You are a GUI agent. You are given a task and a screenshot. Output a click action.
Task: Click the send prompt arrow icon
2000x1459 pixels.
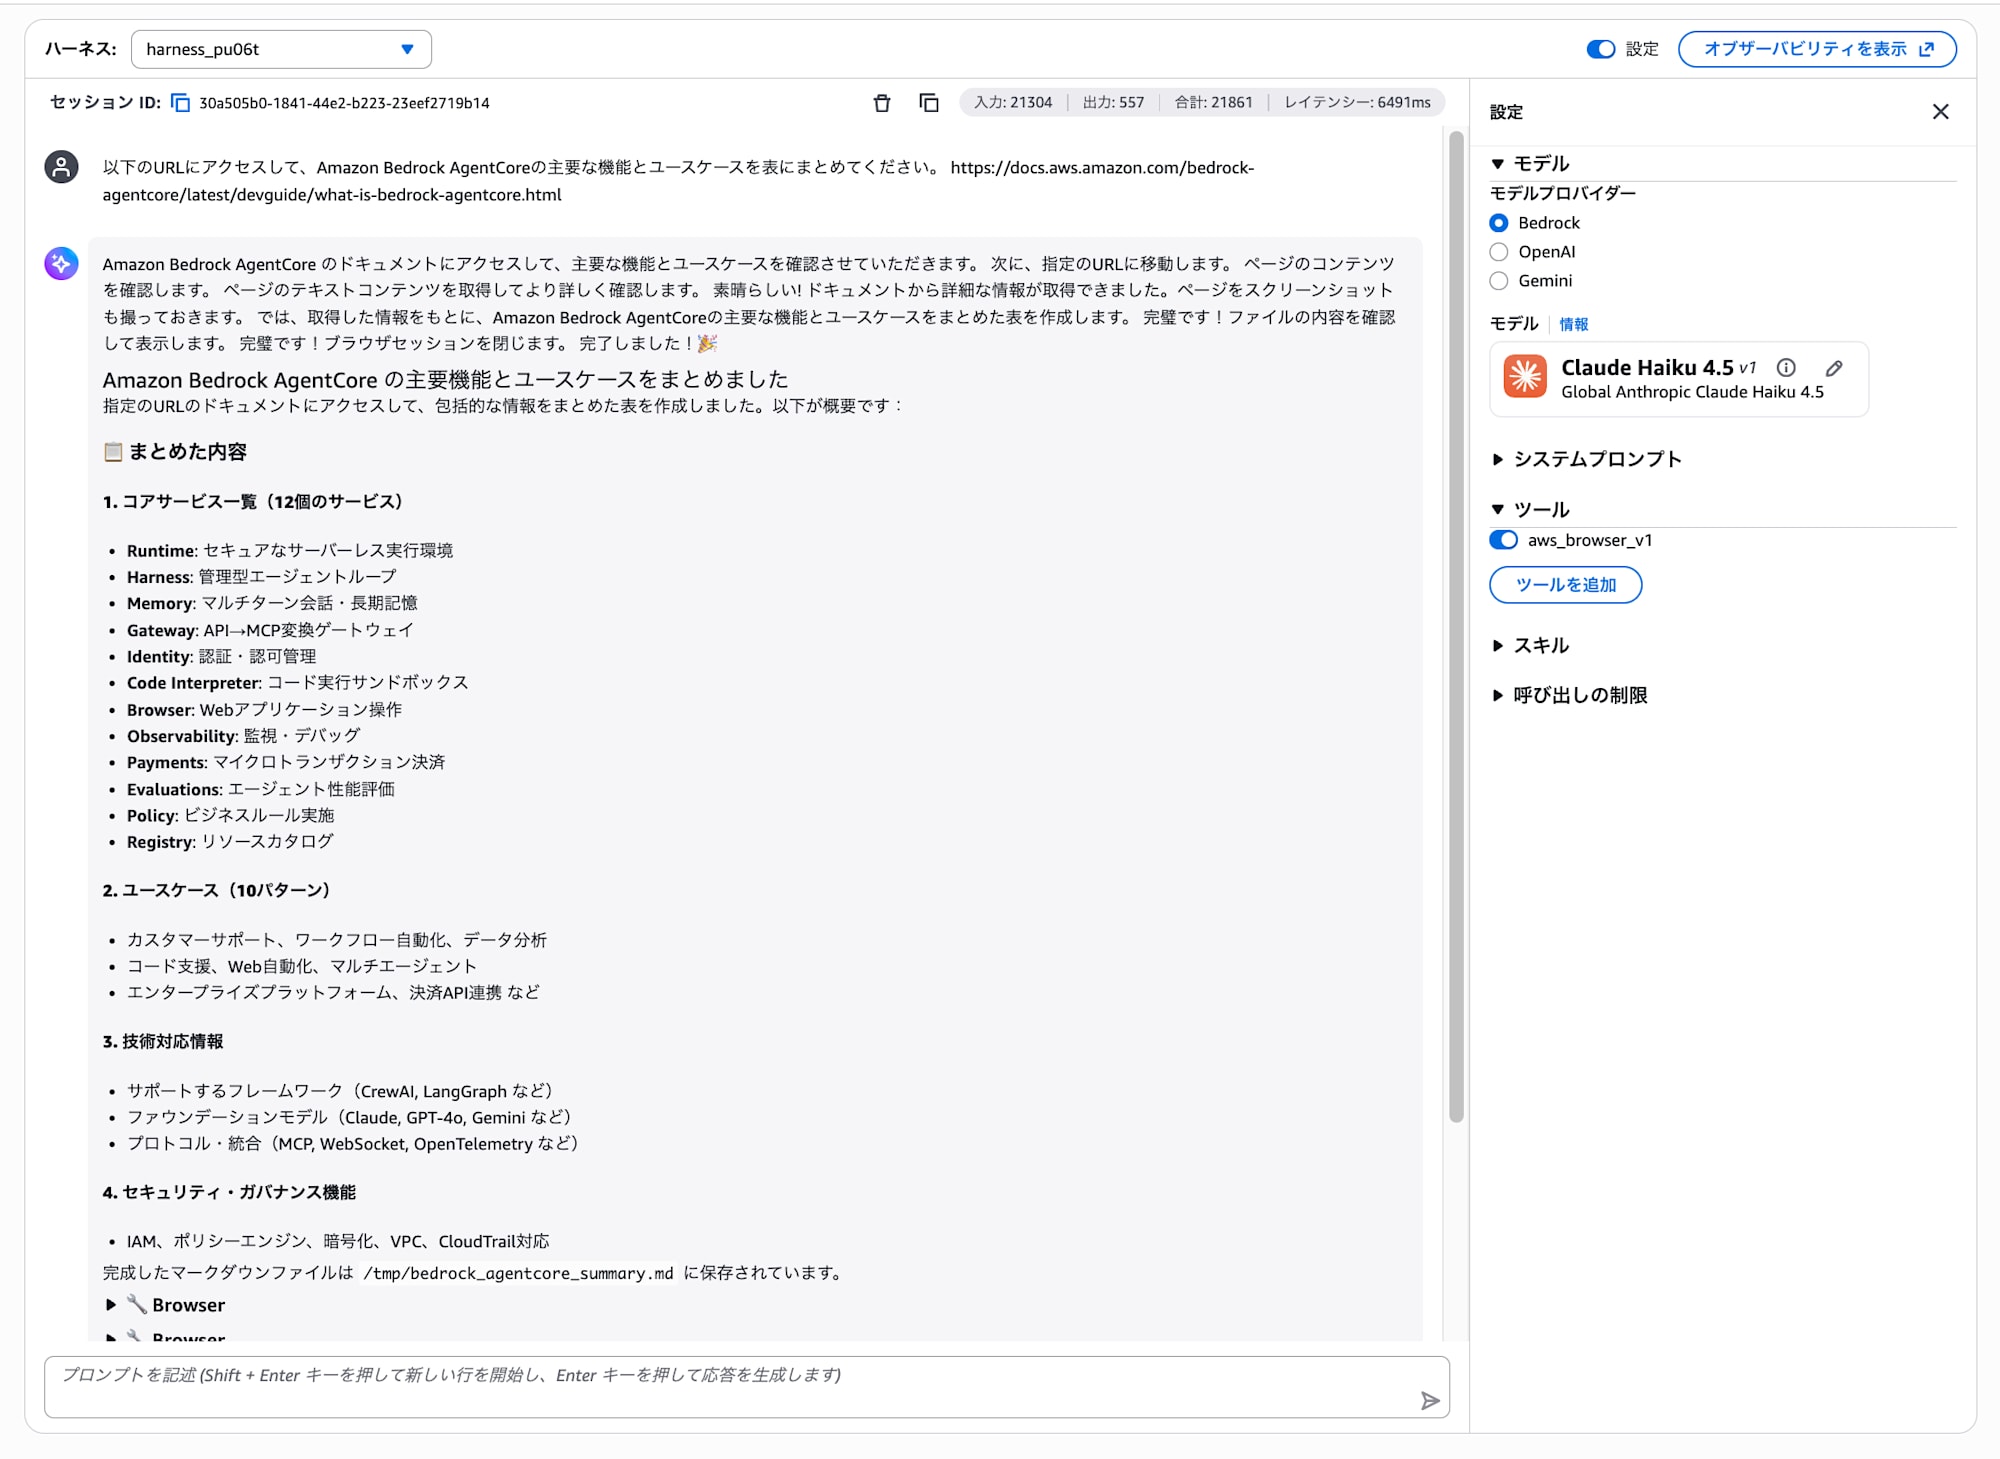click(x=1430, y=1401)
